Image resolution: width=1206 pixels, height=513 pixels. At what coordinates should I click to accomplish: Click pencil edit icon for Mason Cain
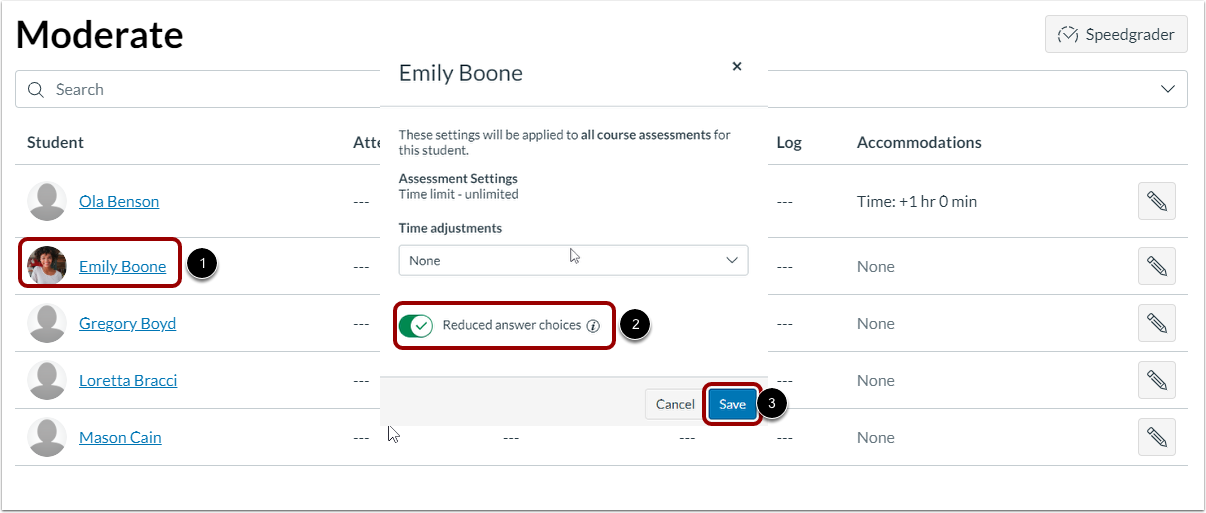point(1157,437)
